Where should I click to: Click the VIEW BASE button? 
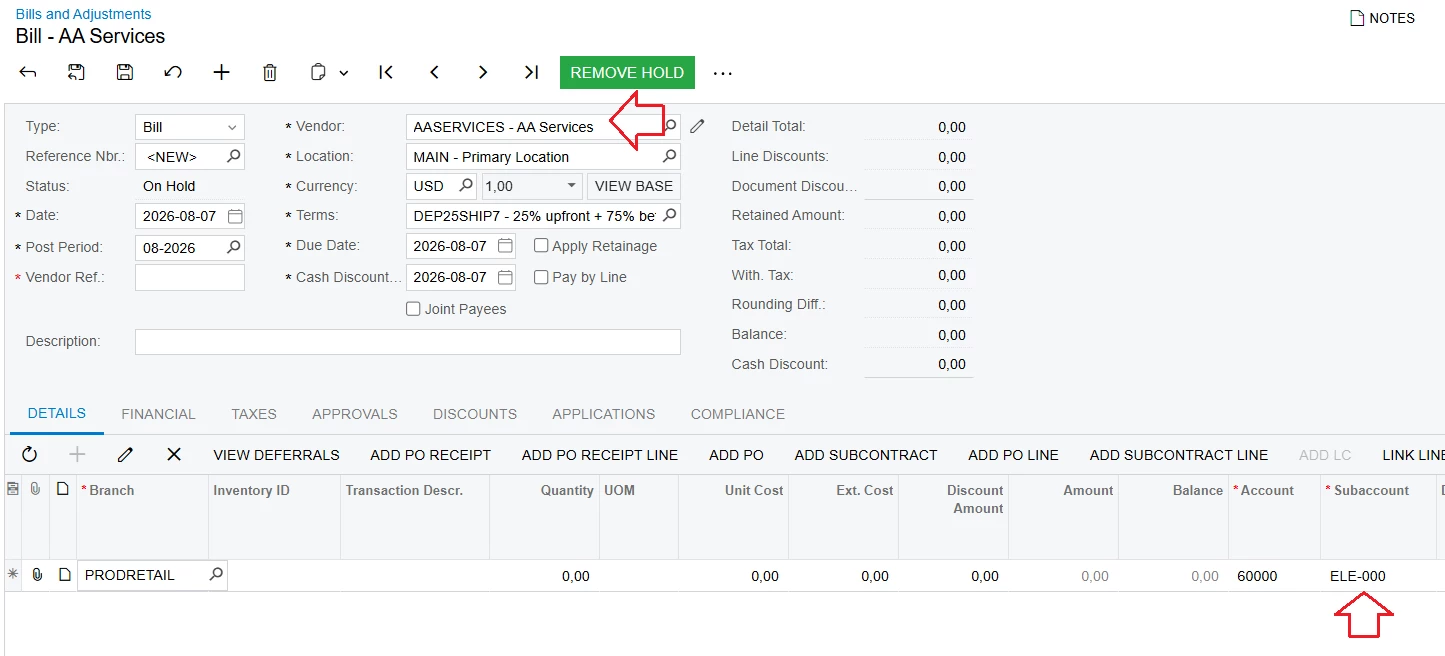click(x=634, y=186)
